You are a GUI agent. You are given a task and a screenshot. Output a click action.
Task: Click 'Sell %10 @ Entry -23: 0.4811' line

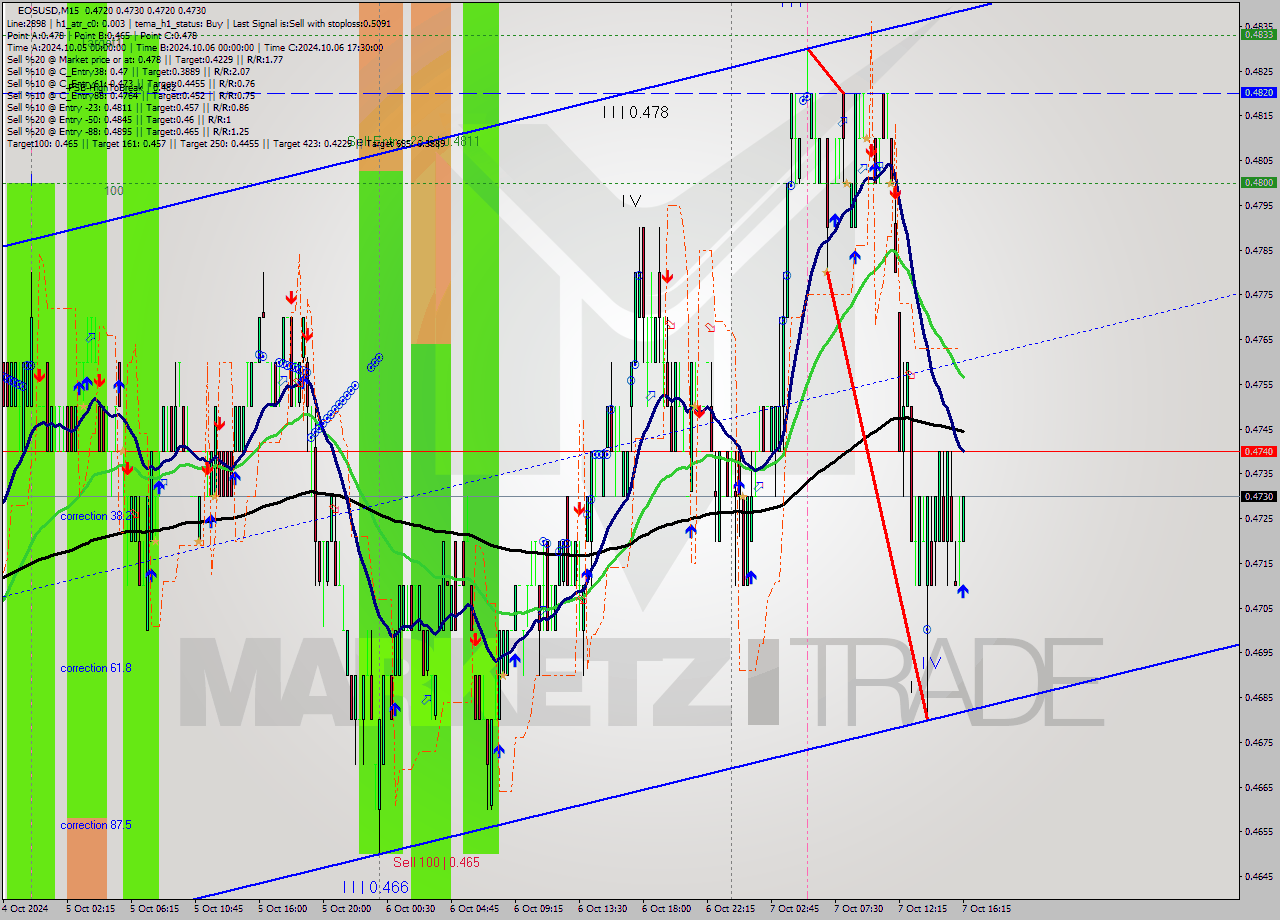pos(128,107)
